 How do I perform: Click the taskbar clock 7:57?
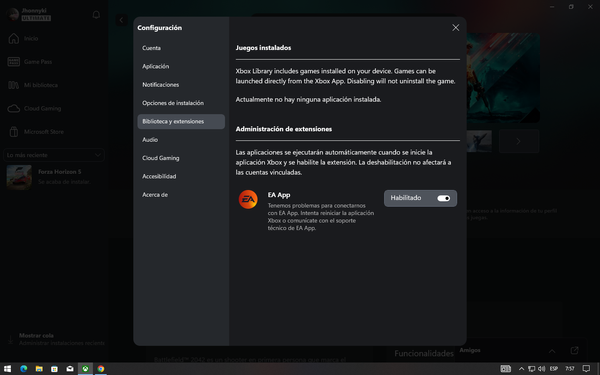tap(570, 369)
